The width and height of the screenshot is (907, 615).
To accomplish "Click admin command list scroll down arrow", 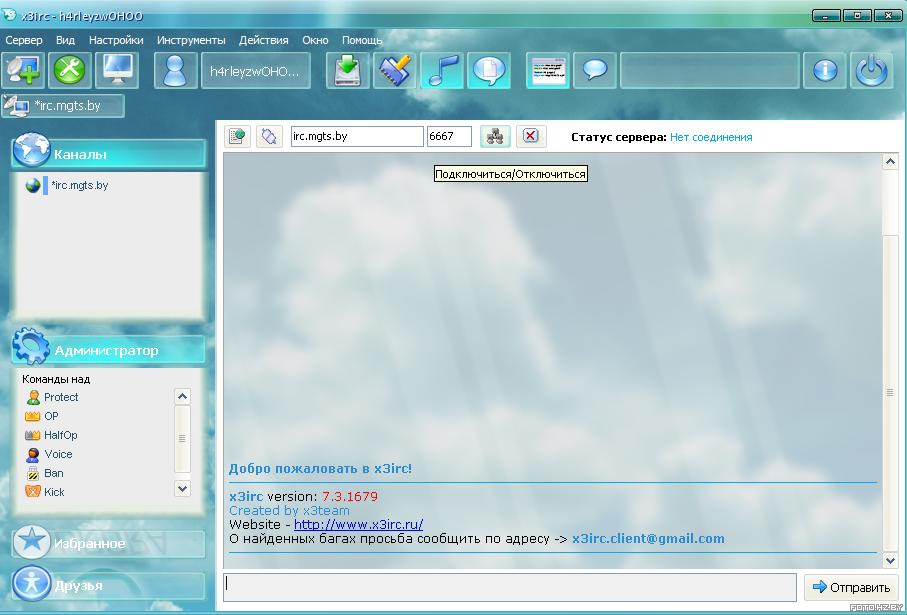I will coord(182,489).
